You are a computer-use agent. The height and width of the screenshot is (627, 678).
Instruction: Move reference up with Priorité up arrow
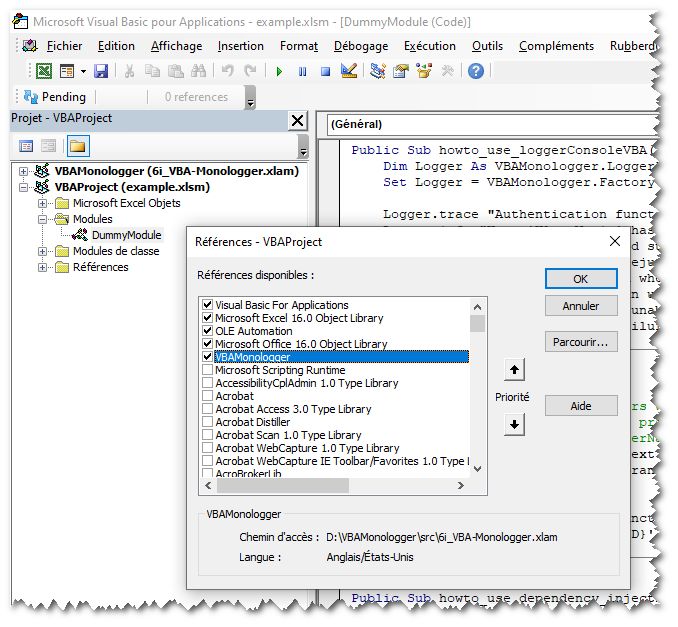[514, 370]
